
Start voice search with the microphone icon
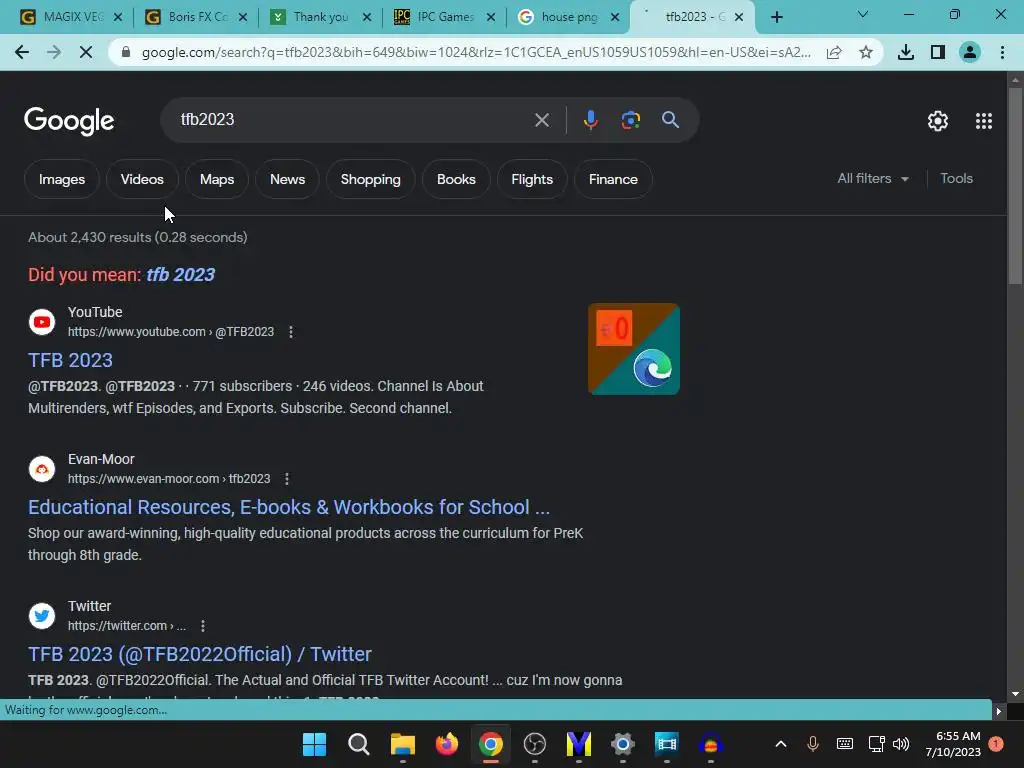(x=590, y=120)
